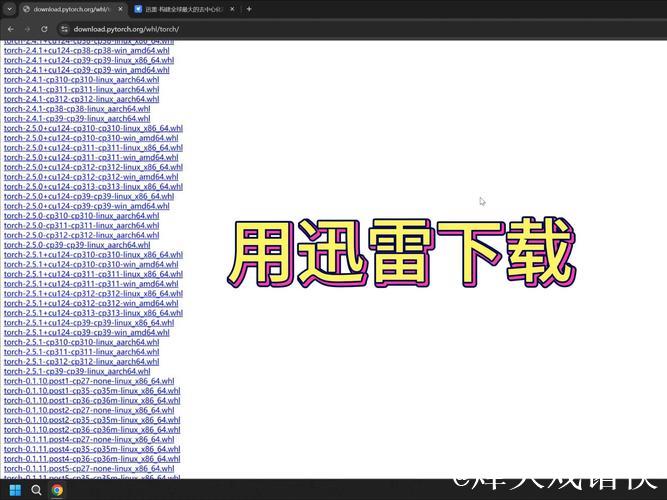Open torch-2.5.0+cu124-cp311-cp311-linux_x86_64.whl link
This screenshot has width=667, height=500.
point(94,148)
